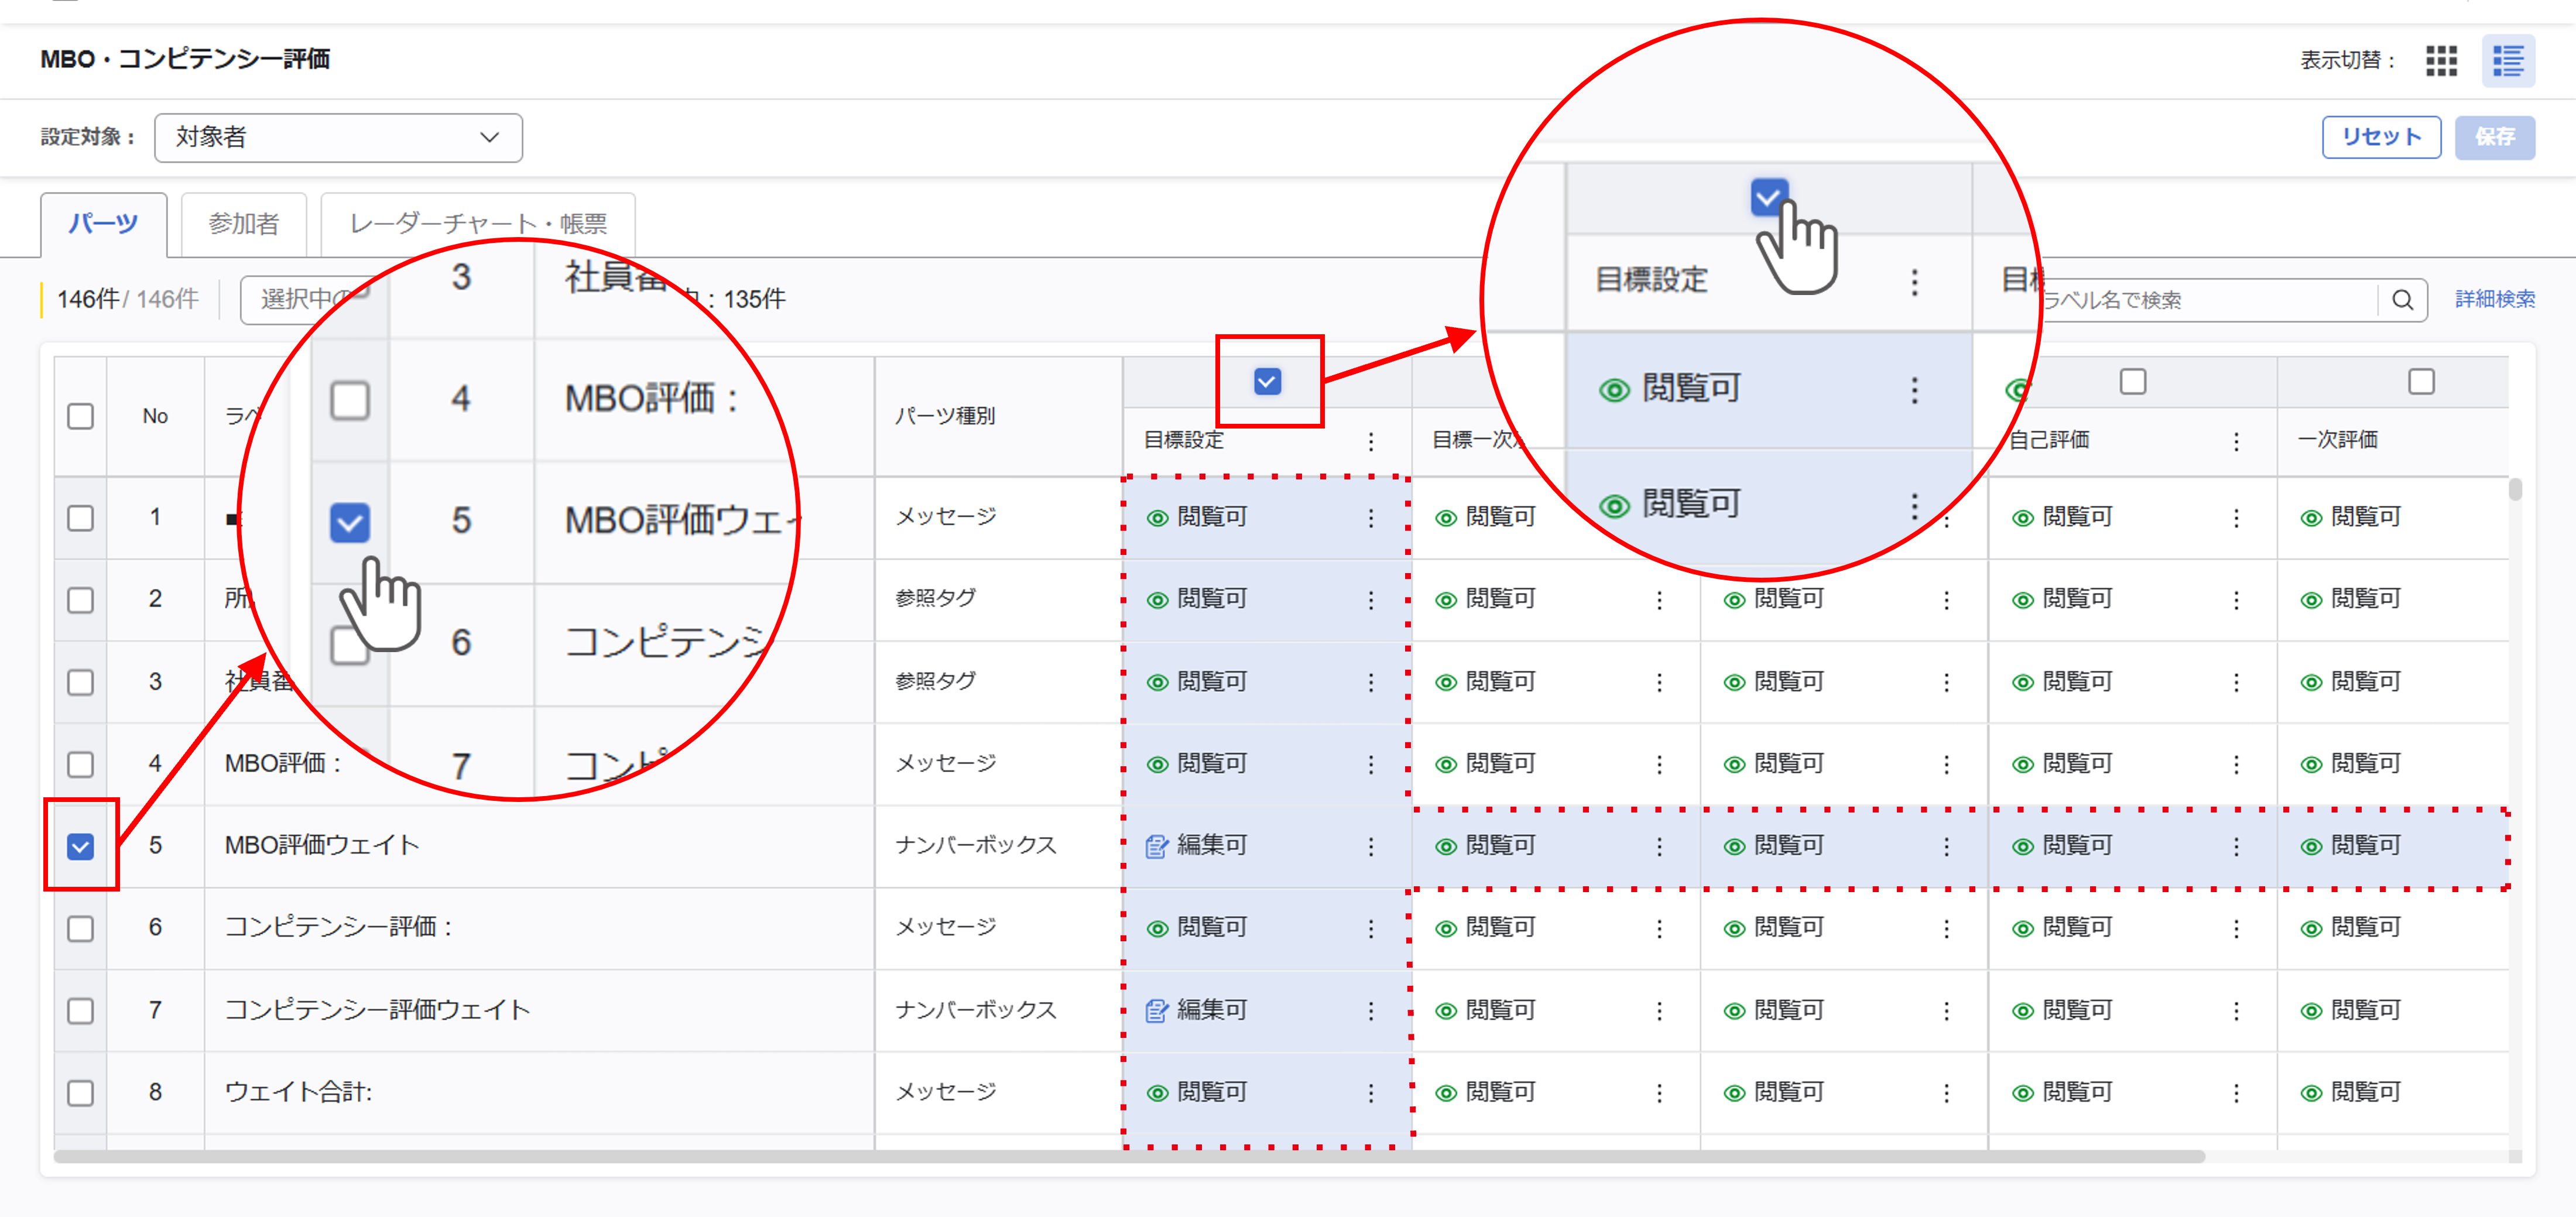Click 編集可 edit icon in row 7
This screenshot has width=2576, height=1217.
[1157, 1010]
